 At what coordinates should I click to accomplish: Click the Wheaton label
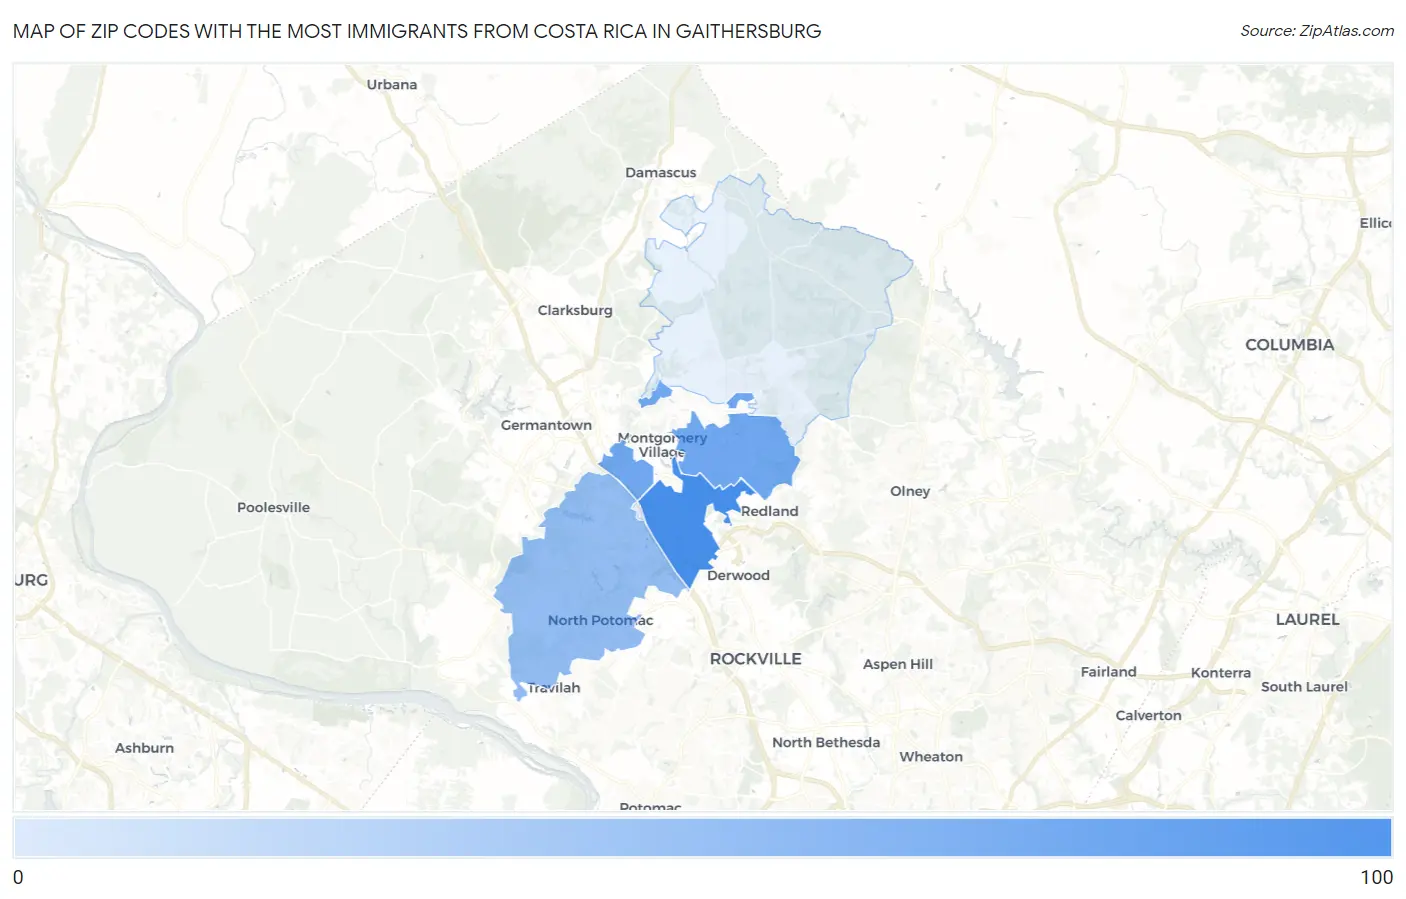pyautogui.click(x=931, y=757)
